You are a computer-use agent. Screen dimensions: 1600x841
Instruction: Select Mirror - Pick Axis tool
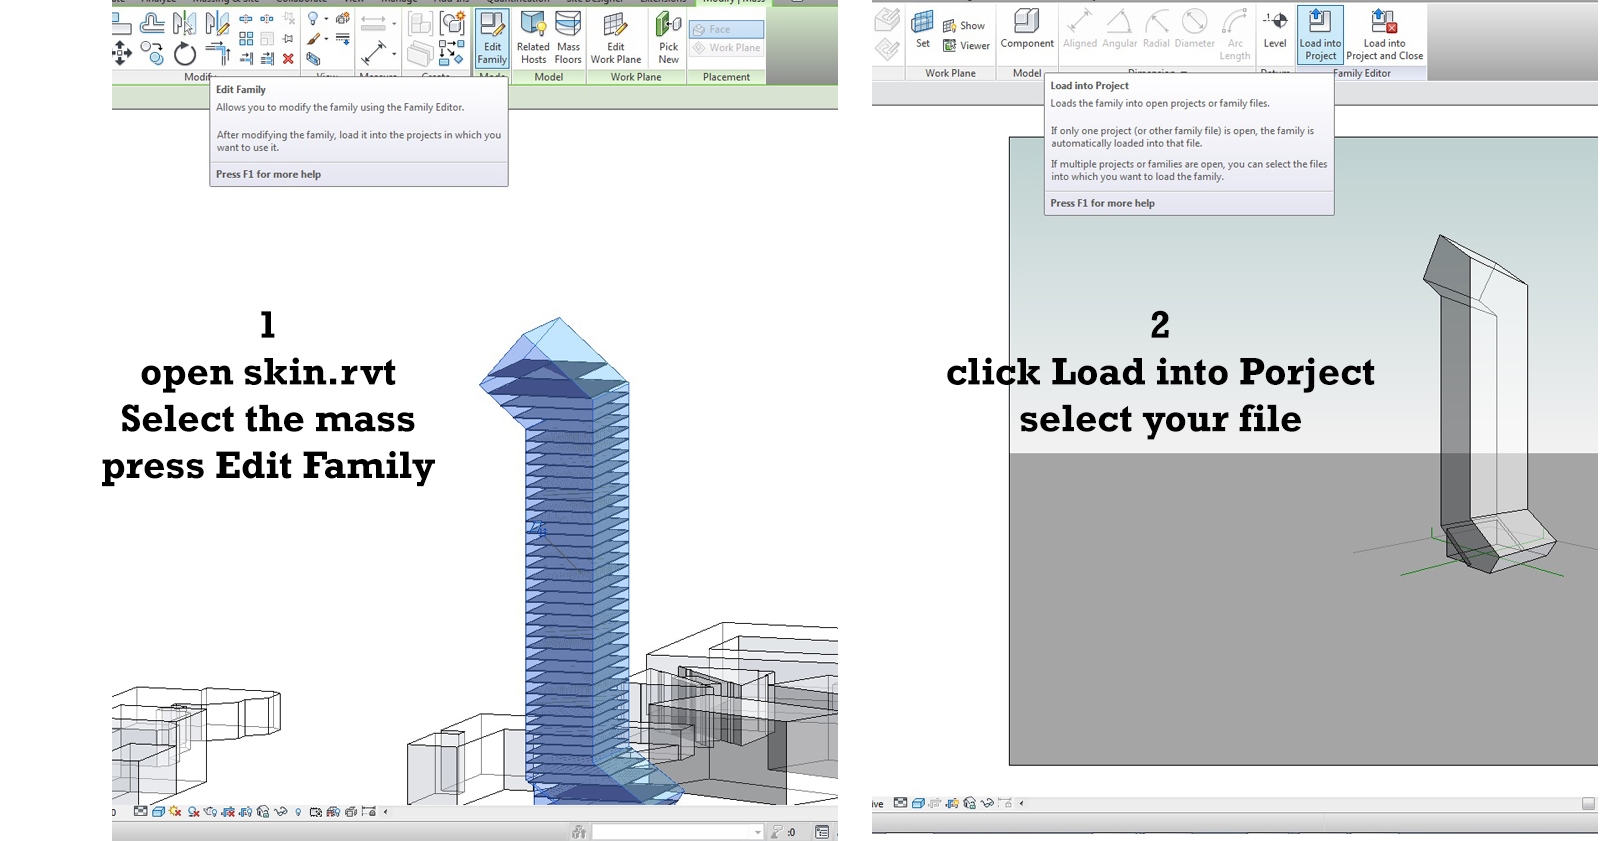point(185,22)
